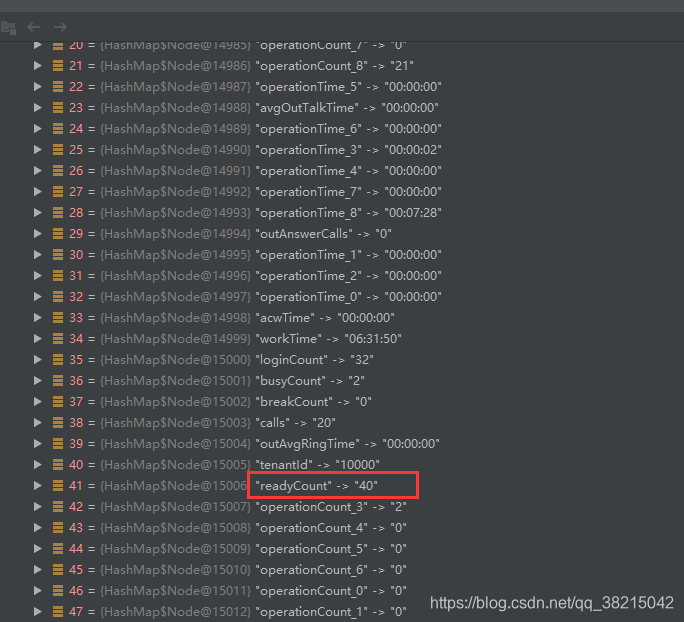Expand node 25 operationTime_3

tap(38, 150)
